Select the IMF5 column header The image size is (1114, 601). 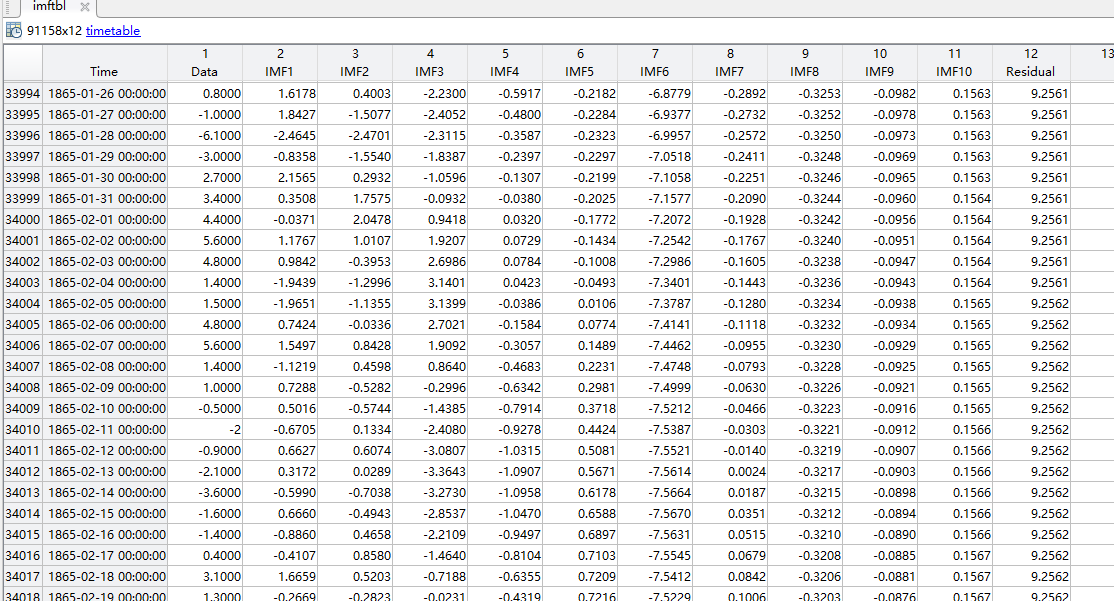click(x=580, y=71)
